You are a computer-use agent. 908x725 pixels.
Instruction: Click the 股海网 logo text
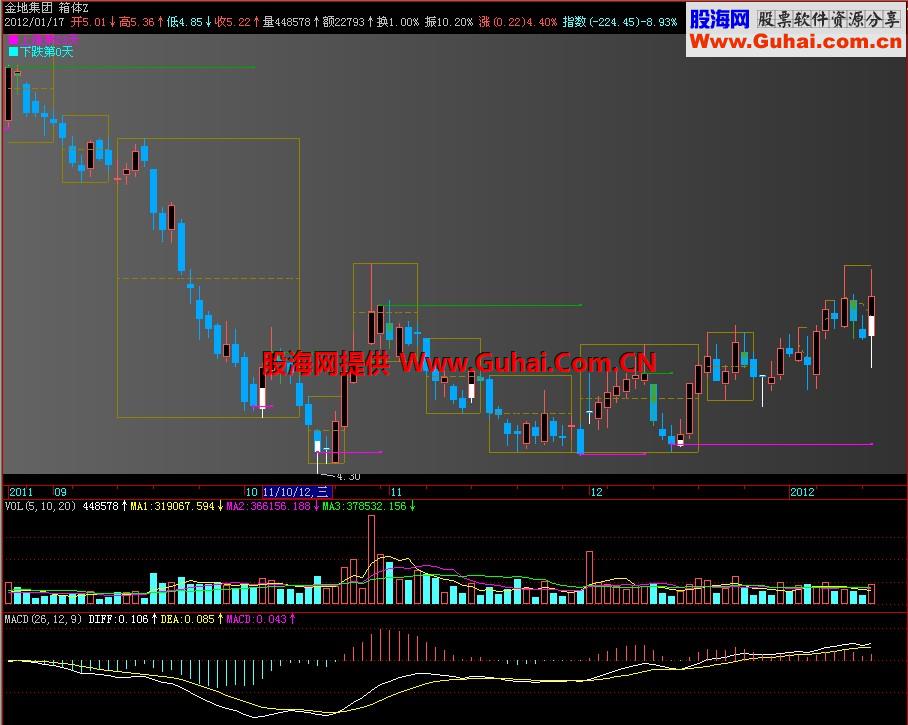tap(720, 19)
